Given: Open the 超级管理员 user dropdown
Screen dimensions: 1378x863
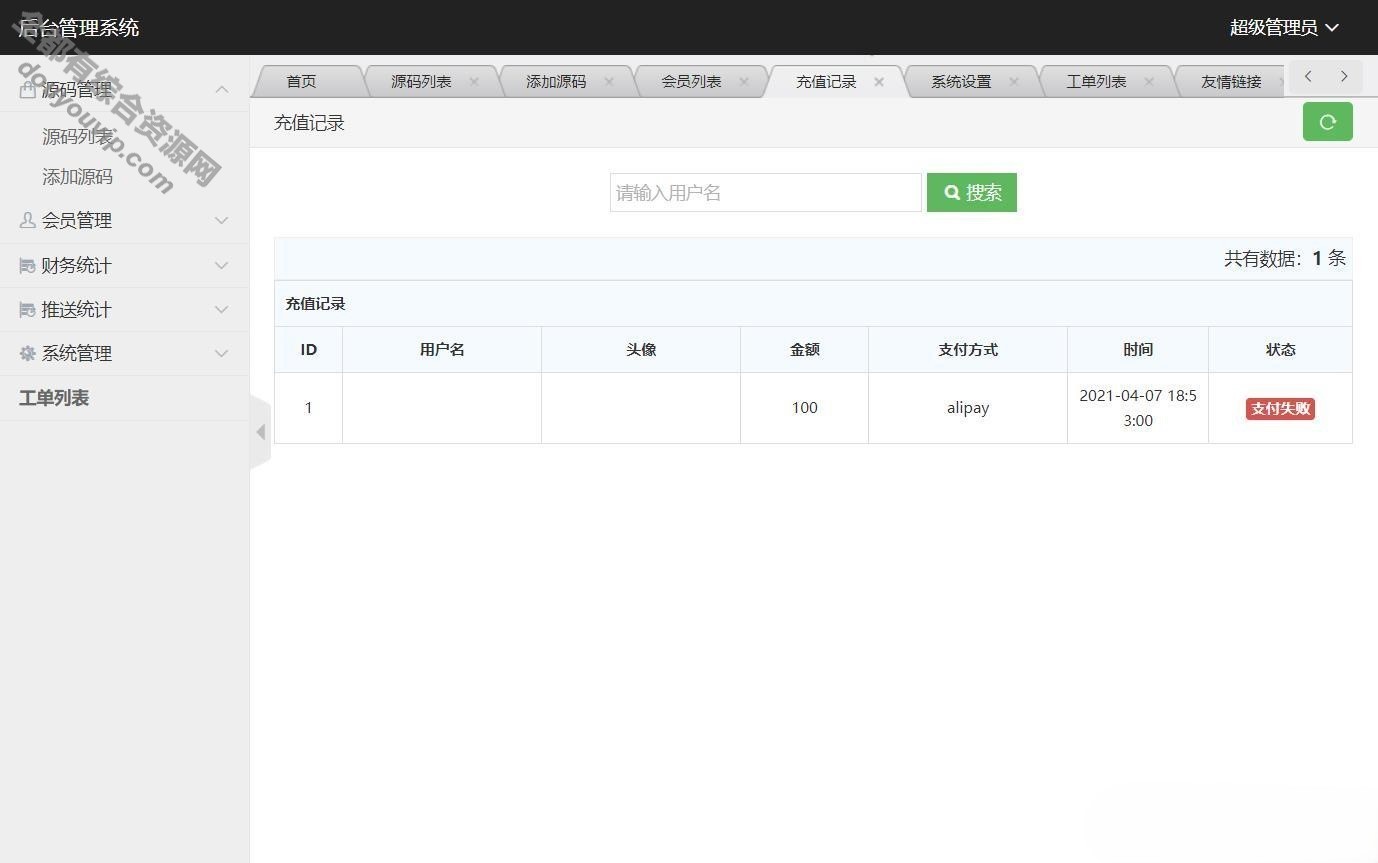Looking at the screenshot, I should [x=1284, y=28].
